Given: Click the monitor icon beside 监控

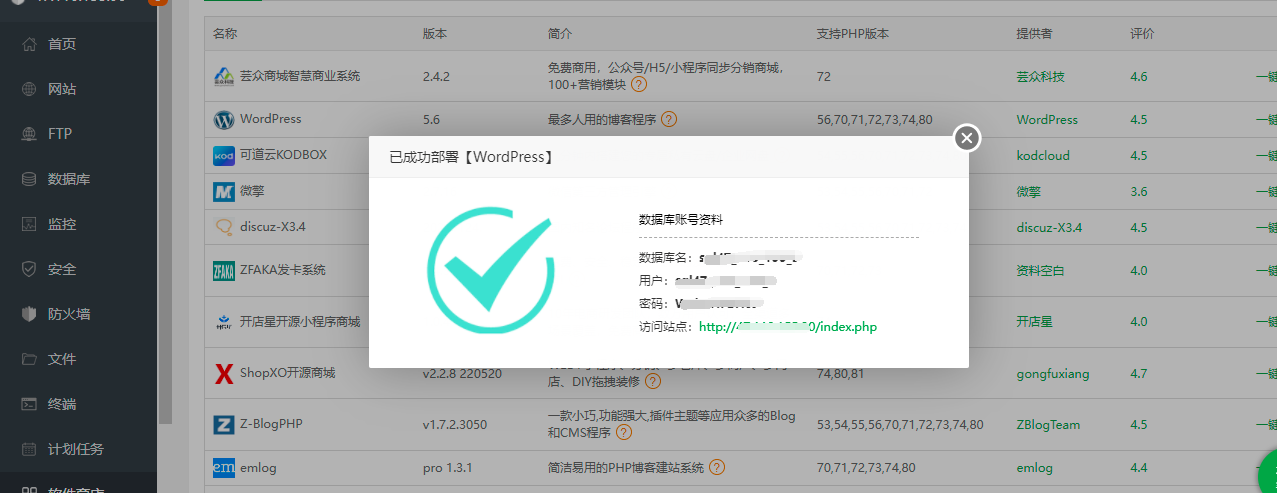Looking at the screenshot, I should (29, 224).
